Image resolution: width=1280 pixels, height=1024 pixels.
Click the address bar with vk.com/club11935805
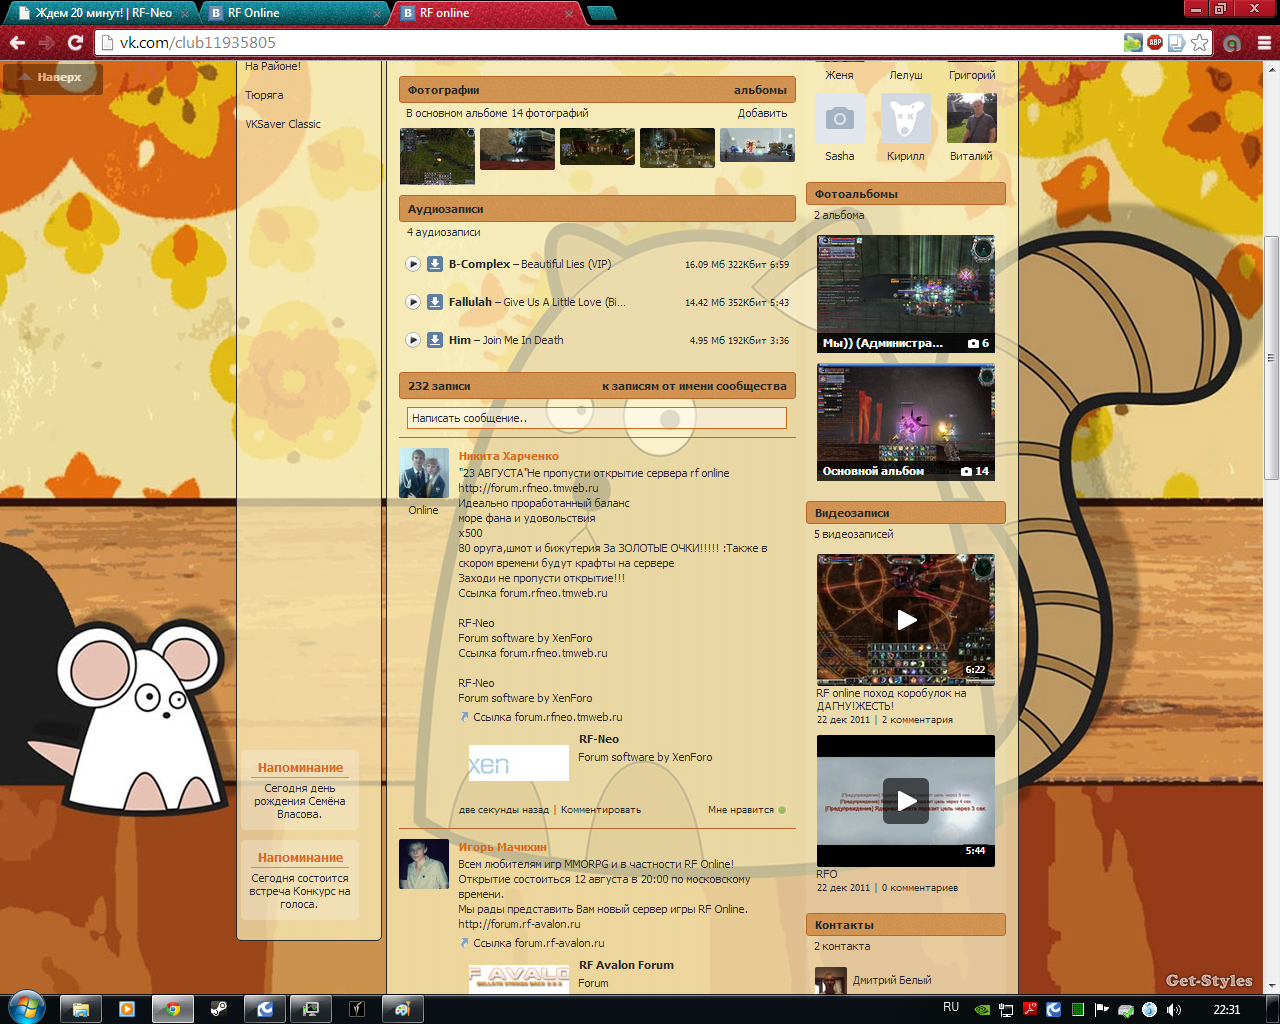click(610, 42)
